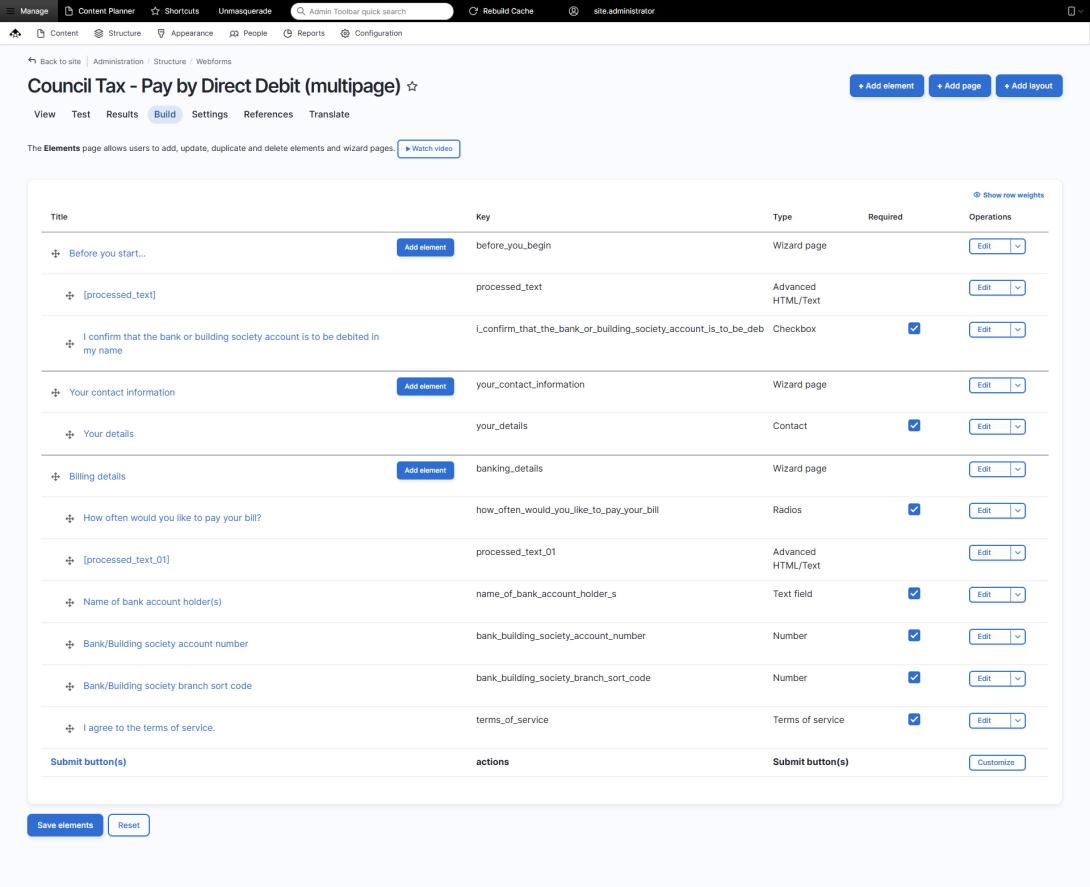Click the Add layout button
Image resolution: width=1090 pixels, height=887 pixels.
(x=1029, y=86)
